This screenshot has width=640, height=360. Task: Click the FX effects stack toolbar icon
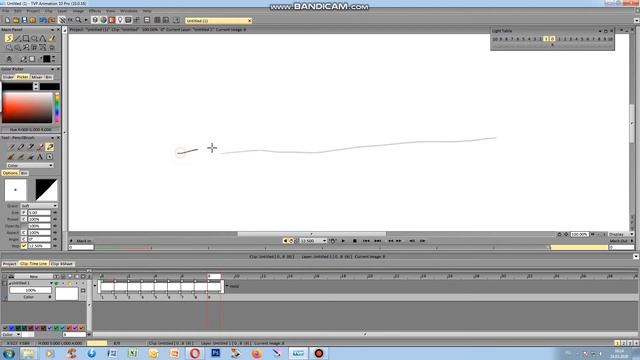coord(70,20)
